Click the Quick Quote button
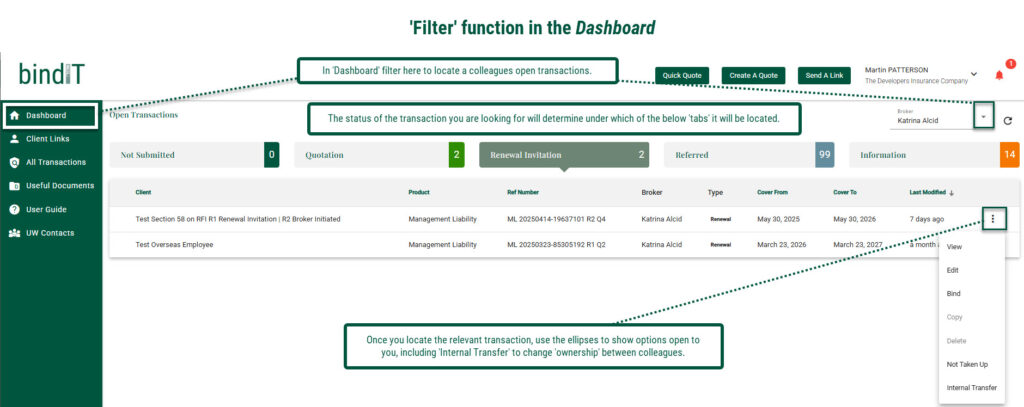Screen dimensions: 1024x407 tap(682, 76)
